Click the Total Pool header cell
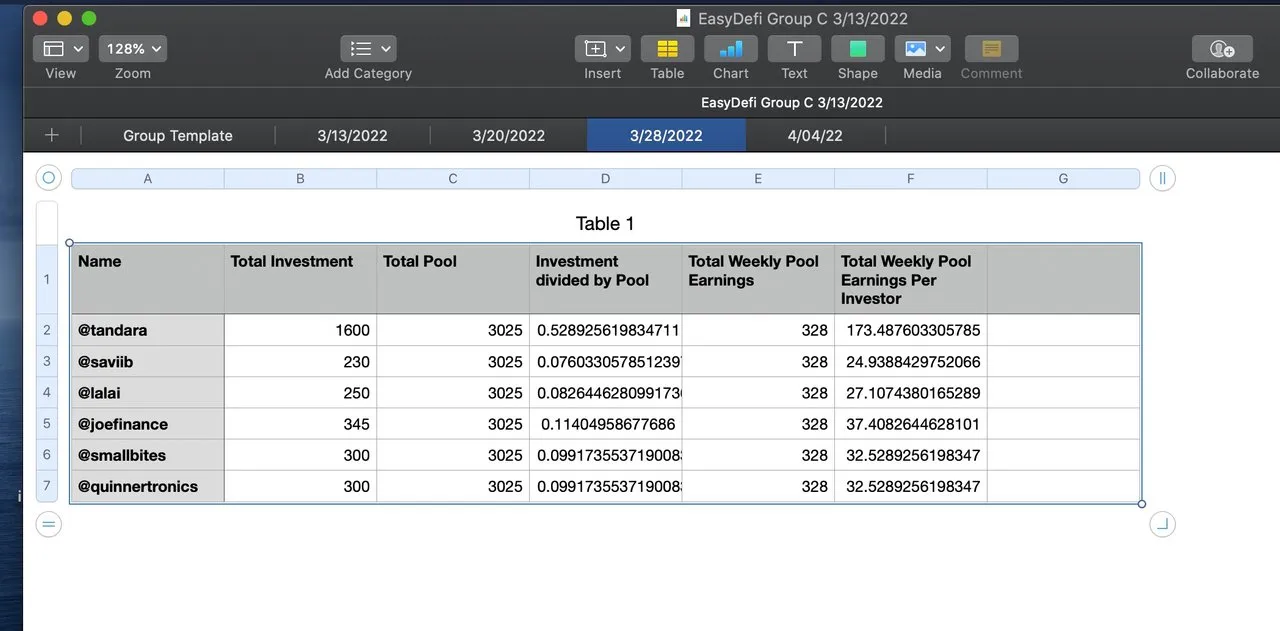The height and width of the screenshot is (631, 1280). (x=453, y=279)
